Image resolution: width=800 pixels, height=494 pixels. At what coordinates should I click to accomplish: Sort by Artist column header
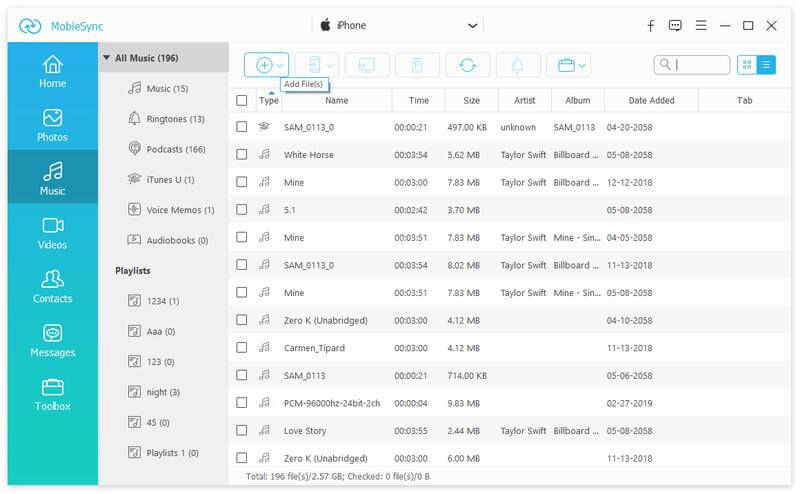point(524,101)
